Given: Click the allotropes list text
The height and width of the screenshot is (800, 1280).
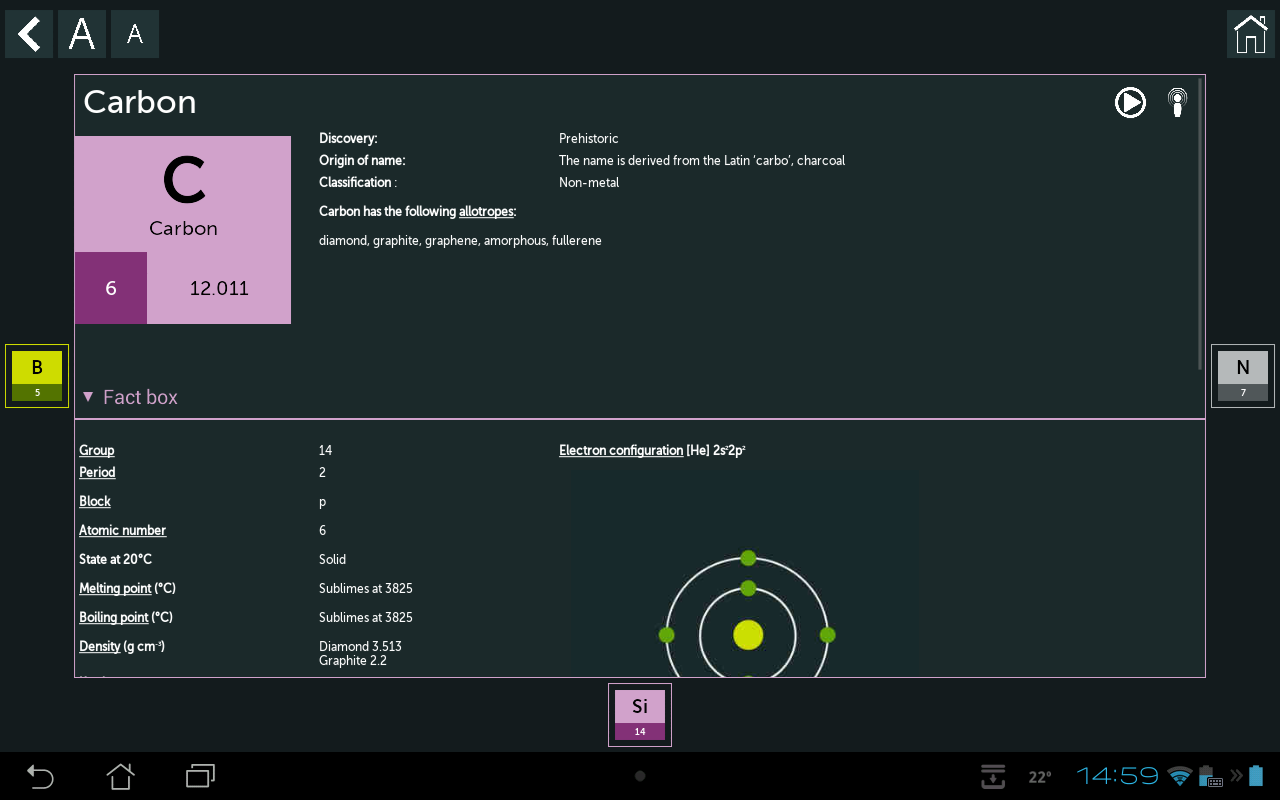Looking at the screenshot, I should point(460,240).
